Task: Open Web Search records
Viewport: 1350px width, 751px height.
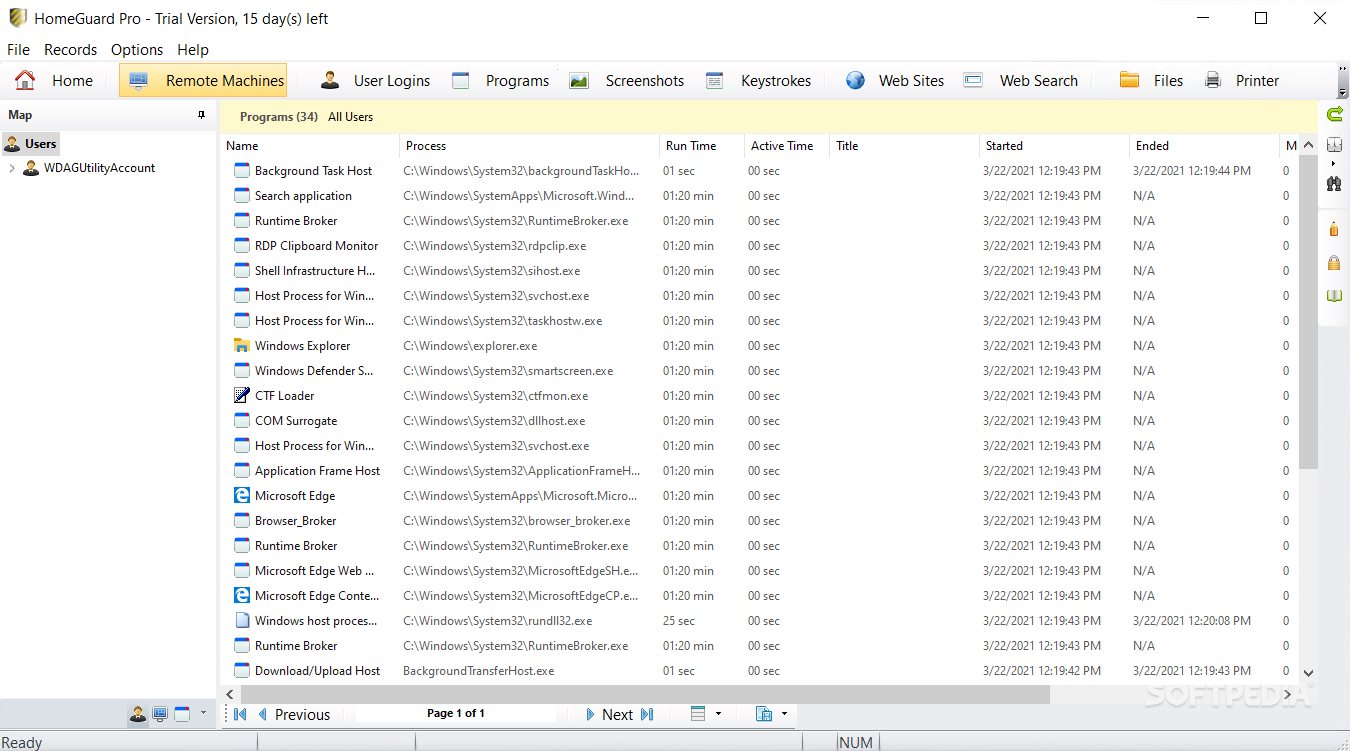Action: pyautogui.click(x=1021, y=81)
